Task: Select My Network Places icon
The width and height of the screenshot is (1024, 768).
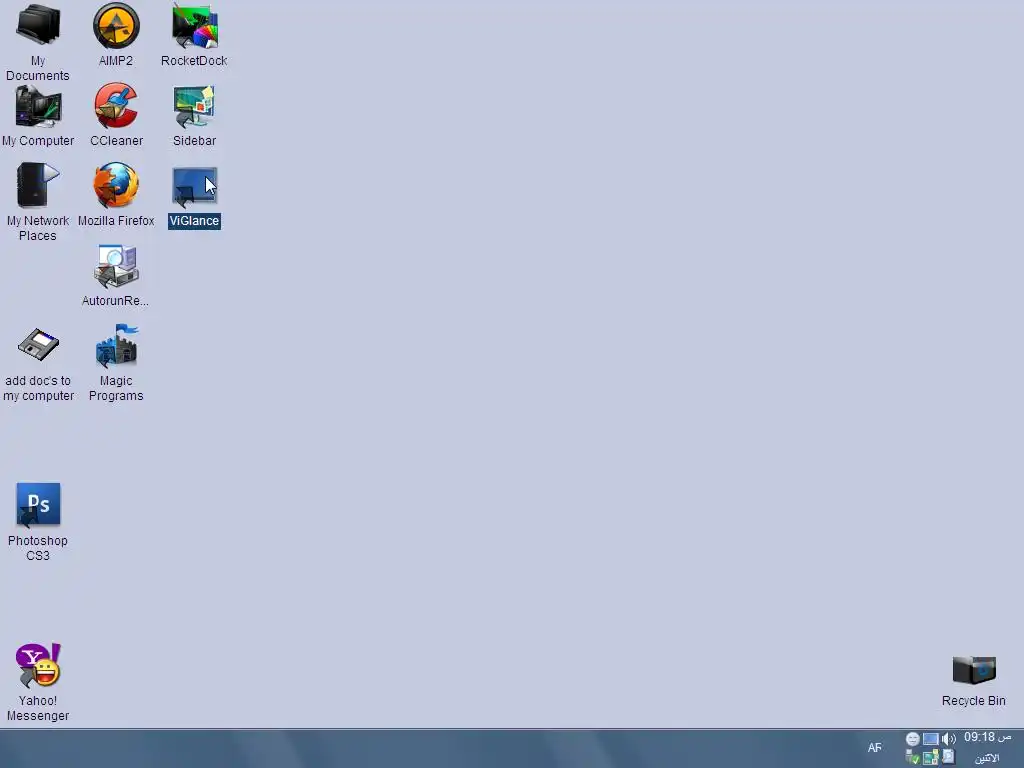Action: coord(38,185)
